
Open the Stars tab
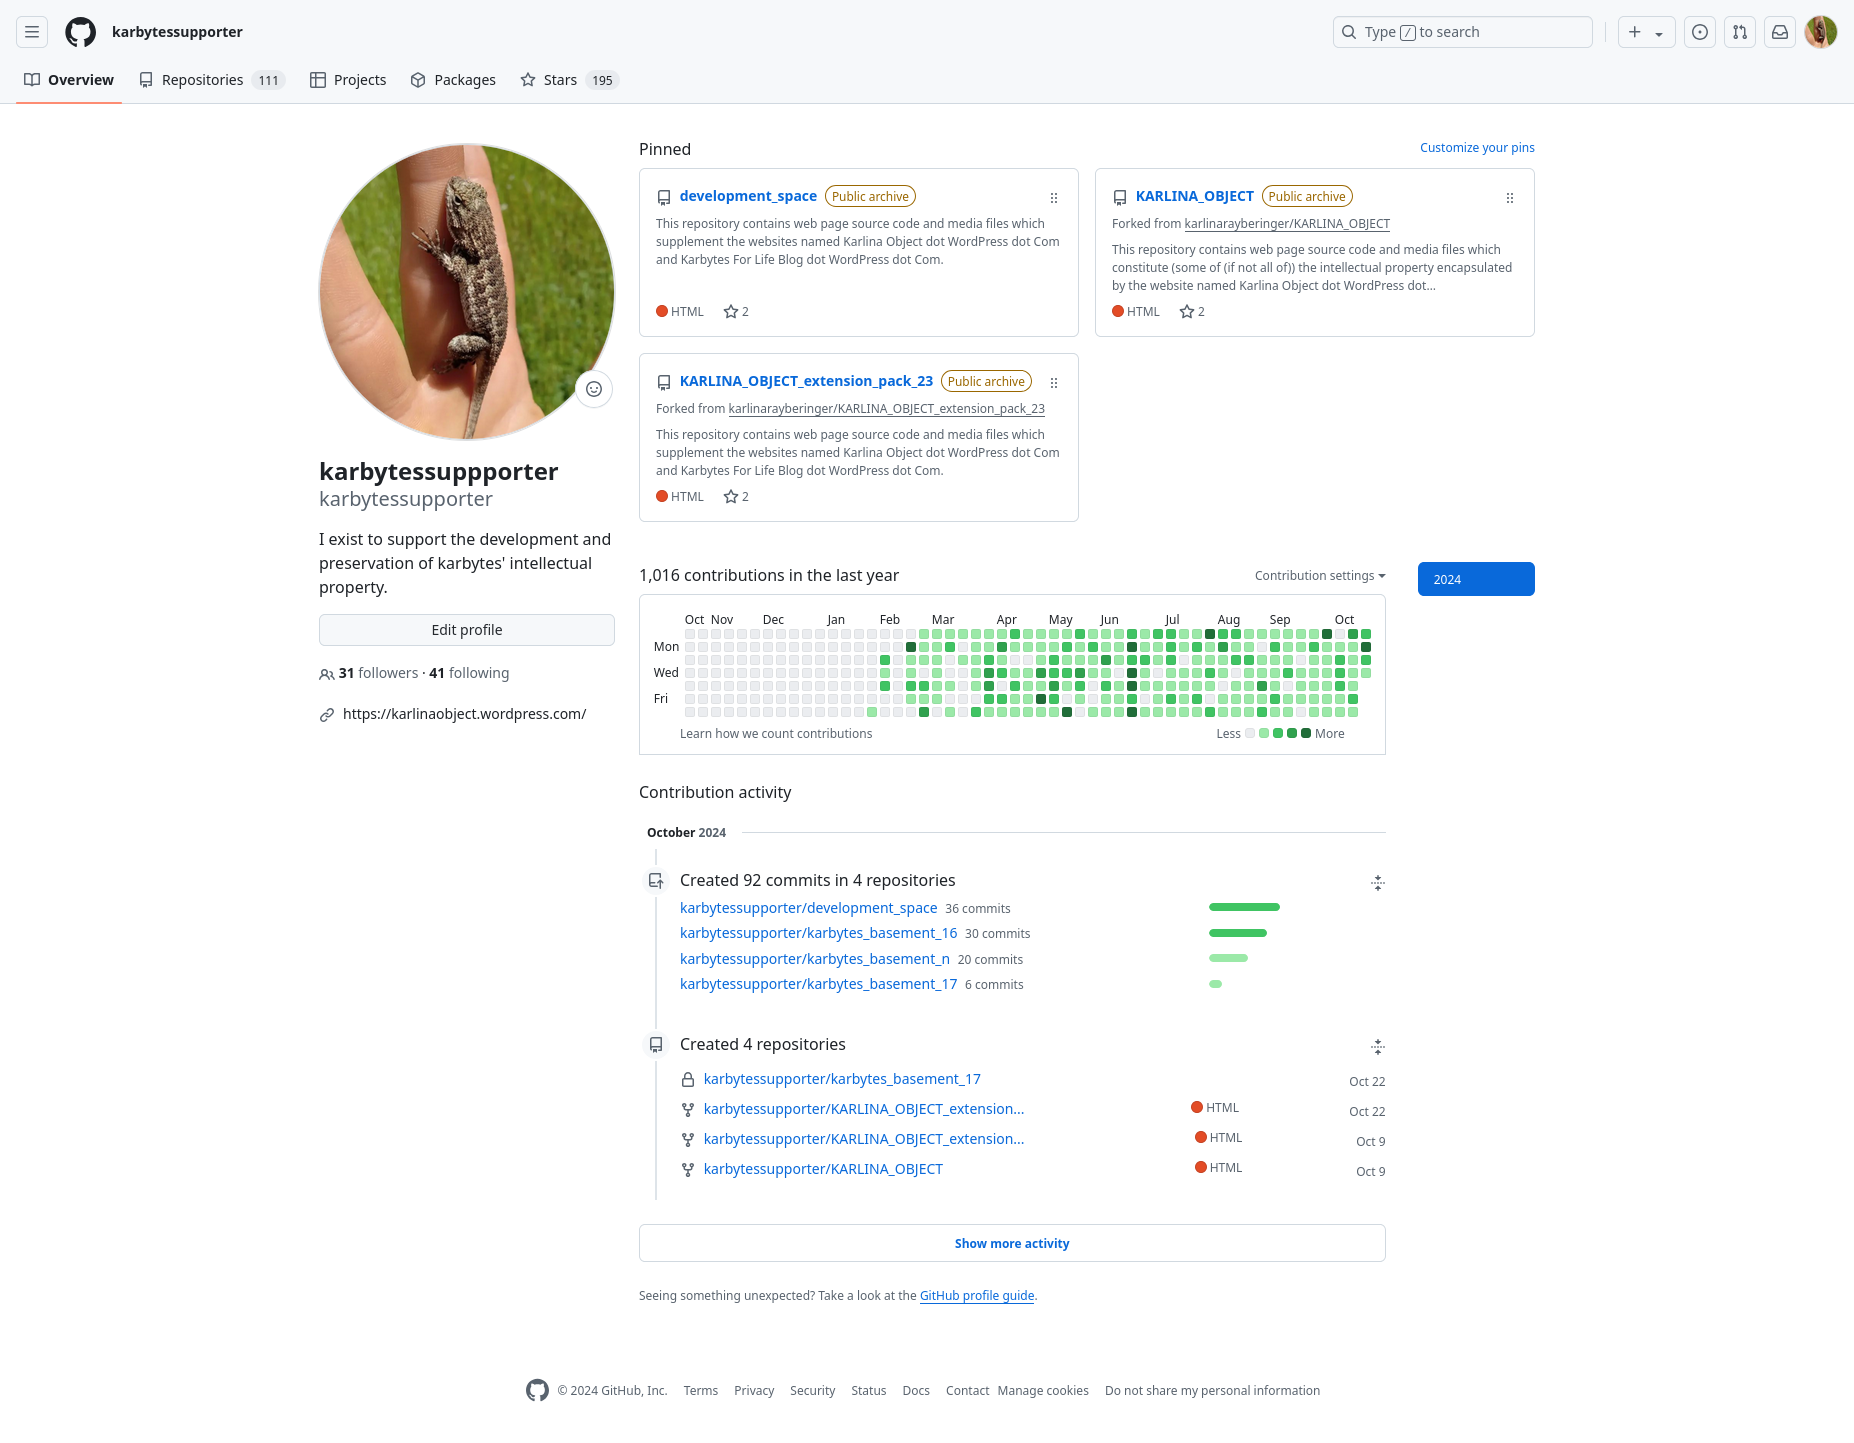click(570, 80)
